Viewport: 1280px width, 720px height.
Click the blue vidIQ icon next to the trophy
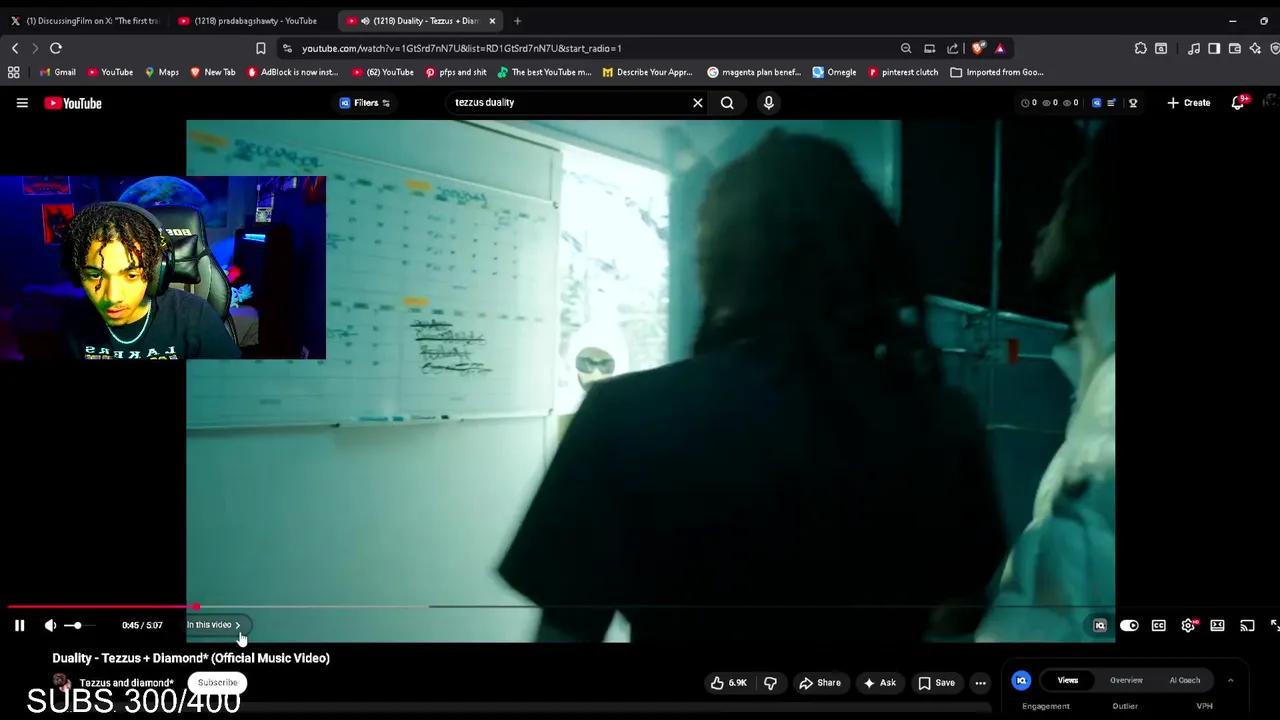point(1096,103)
